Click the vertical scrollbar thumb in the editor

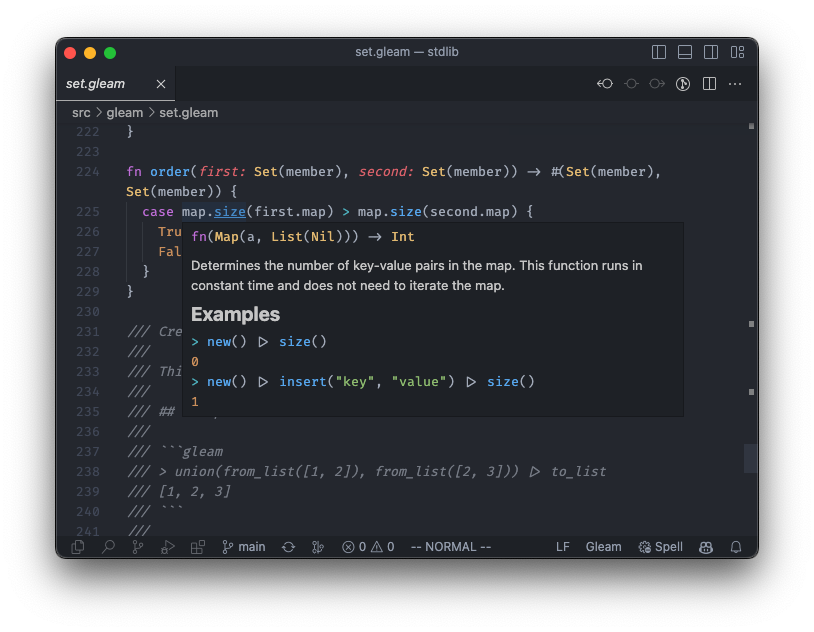tap(751, 458)
